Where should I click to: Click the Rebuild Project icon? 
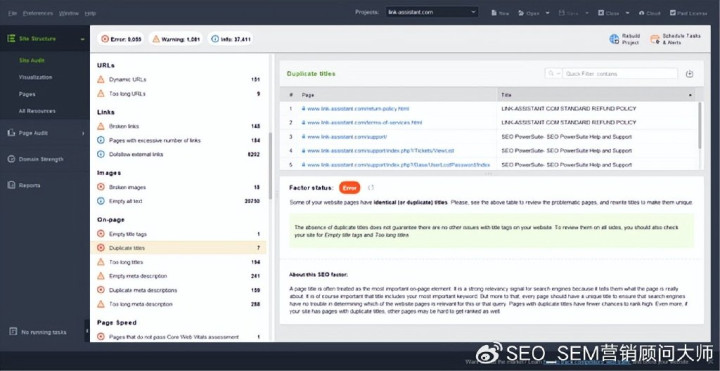point(614,39)
